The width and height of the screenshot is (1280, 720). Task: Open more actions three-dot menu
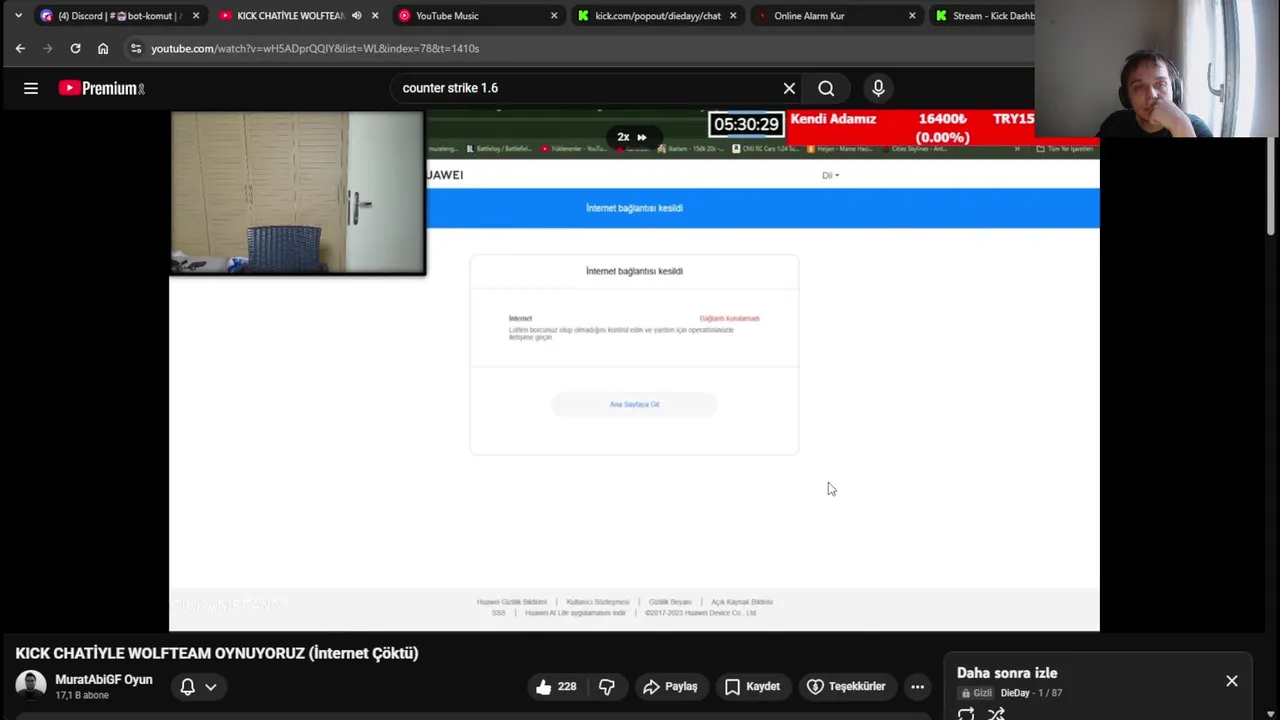(917, 686)
